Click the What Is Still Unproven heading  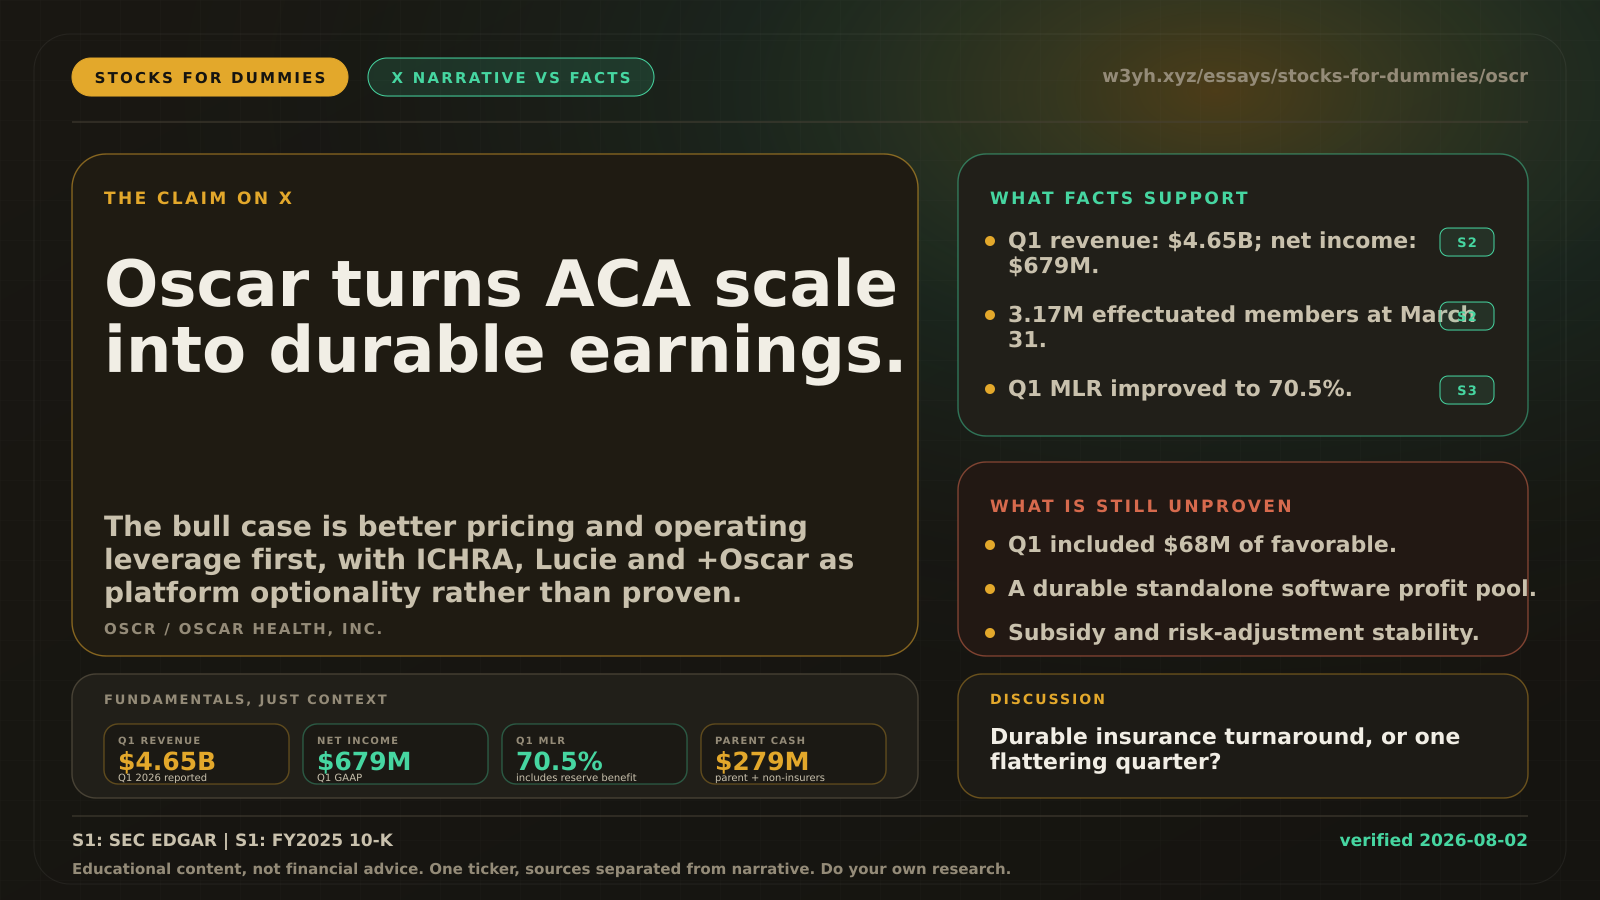[x=1141, y=506]
